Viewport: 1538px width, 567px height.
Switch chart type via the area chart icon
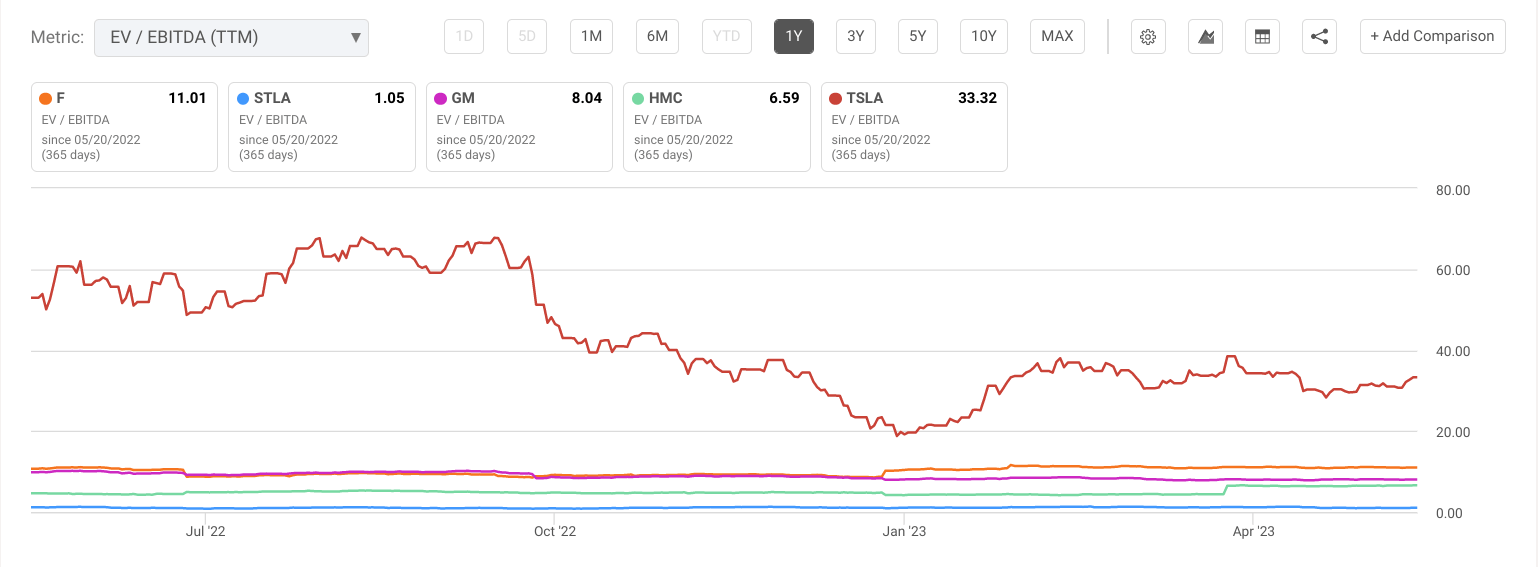(1206, 37)
